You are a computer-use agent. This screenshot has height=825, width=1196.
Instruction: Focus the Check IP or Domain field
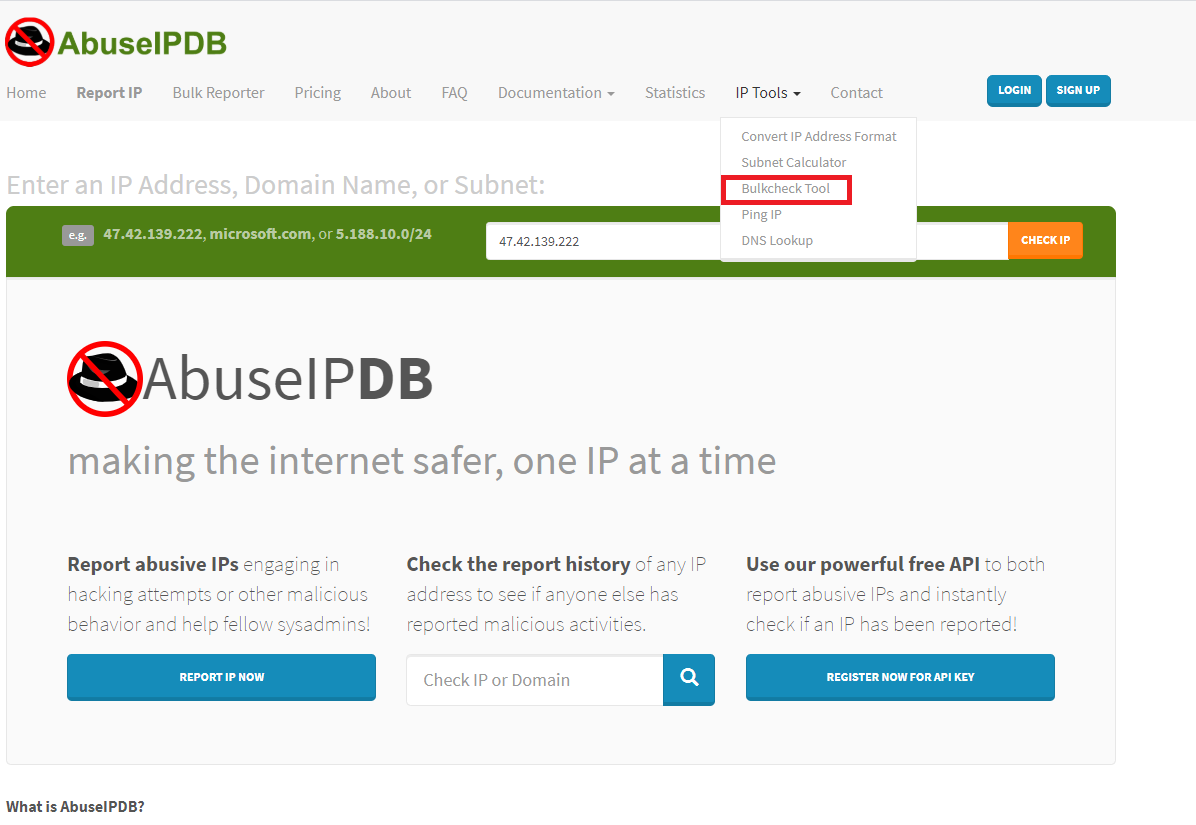coord(535,679)
